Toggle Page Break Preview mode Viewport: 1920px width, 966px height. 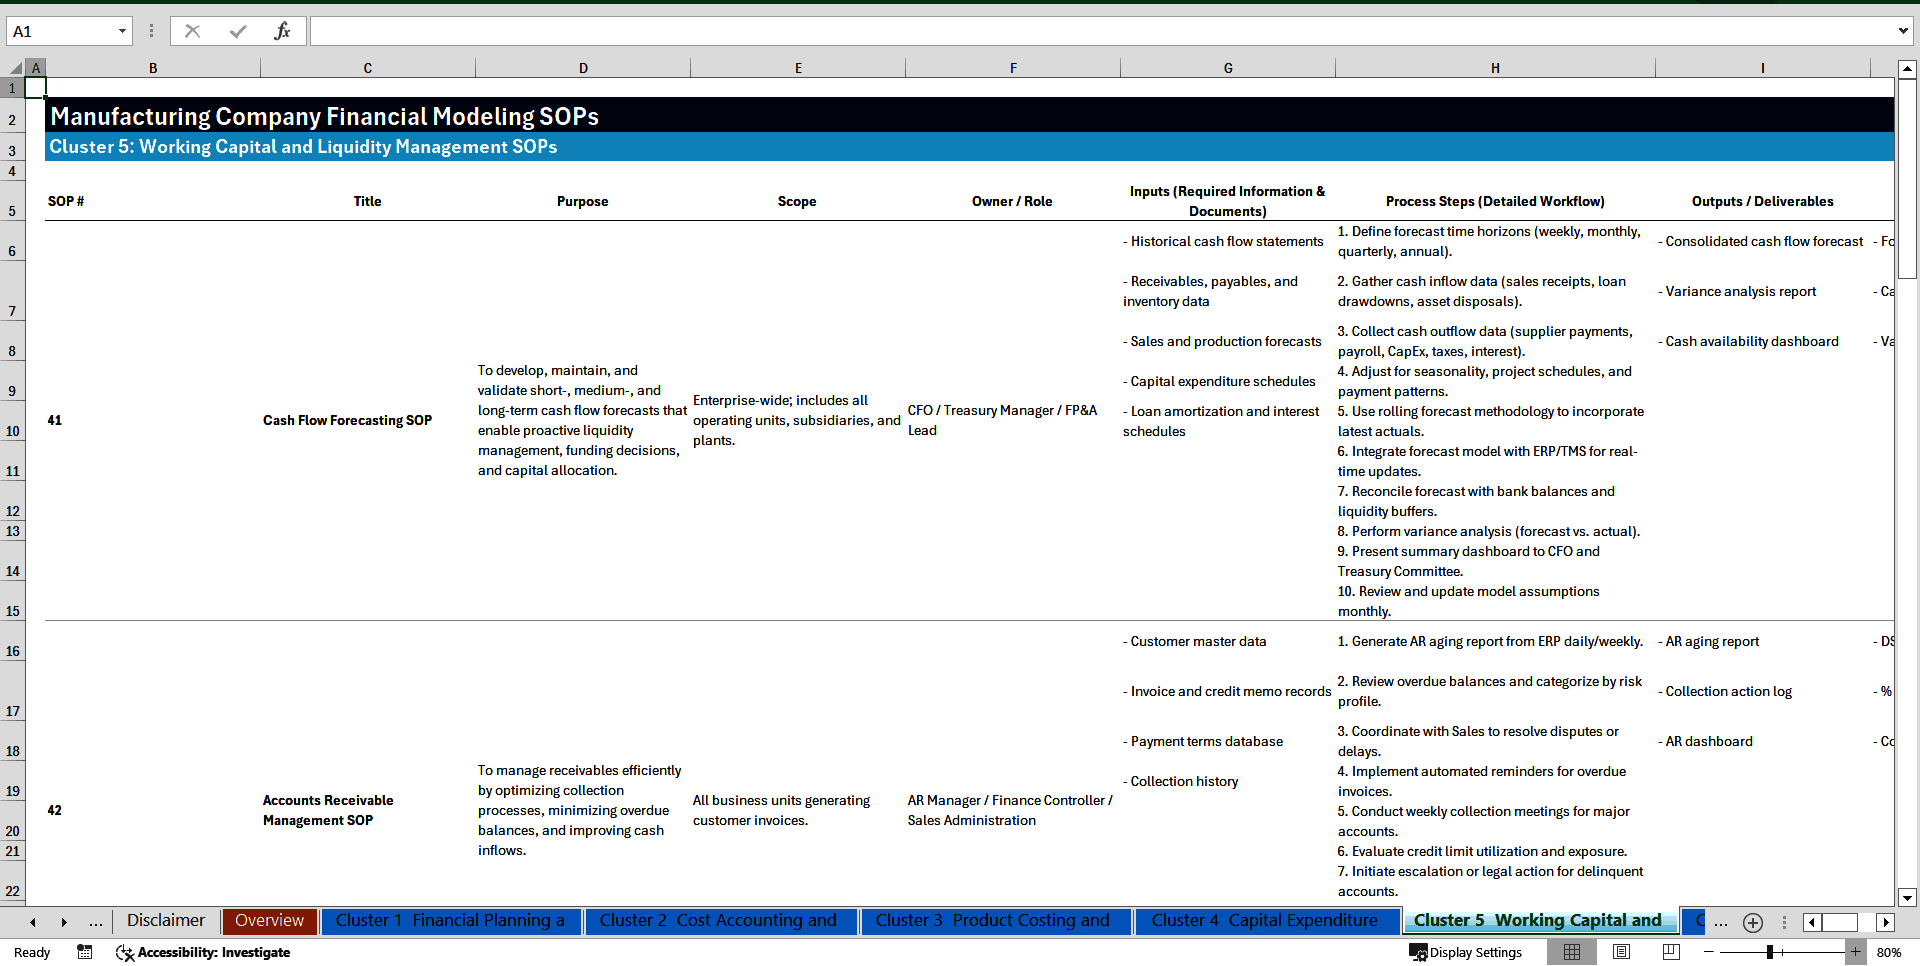click(x=1669, y=952)
